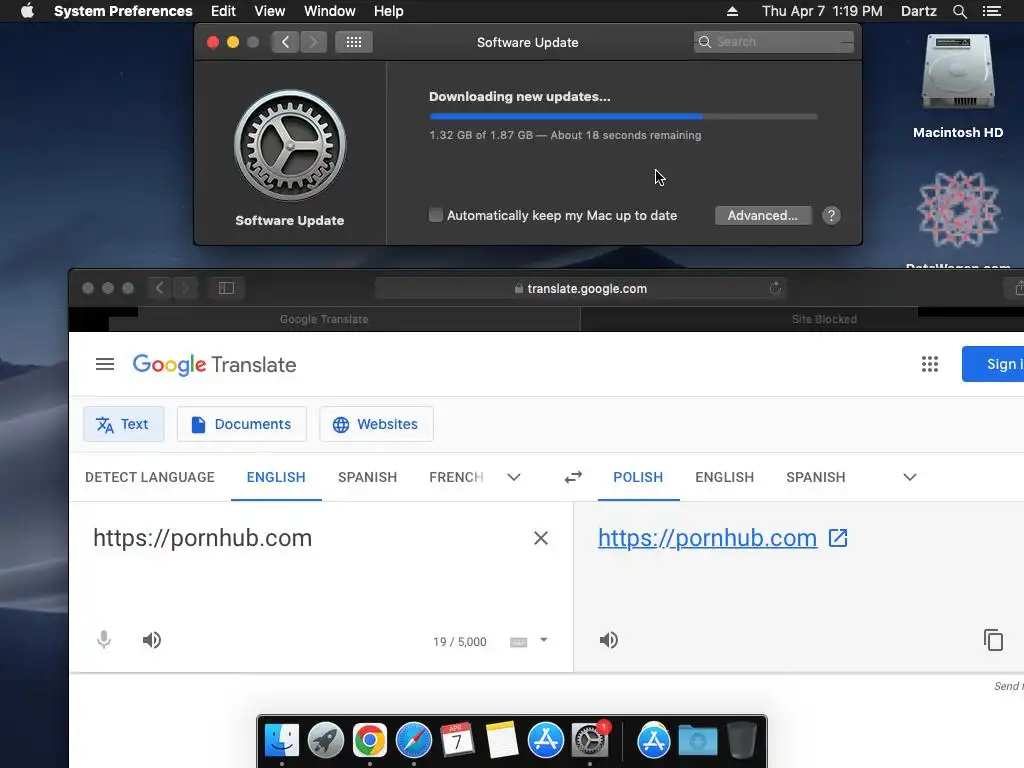Image resolution: width=1024 pixels, height=768 pixels.
Task: Open Spotlight search in menu bar
Action: [x=959, y=11]
